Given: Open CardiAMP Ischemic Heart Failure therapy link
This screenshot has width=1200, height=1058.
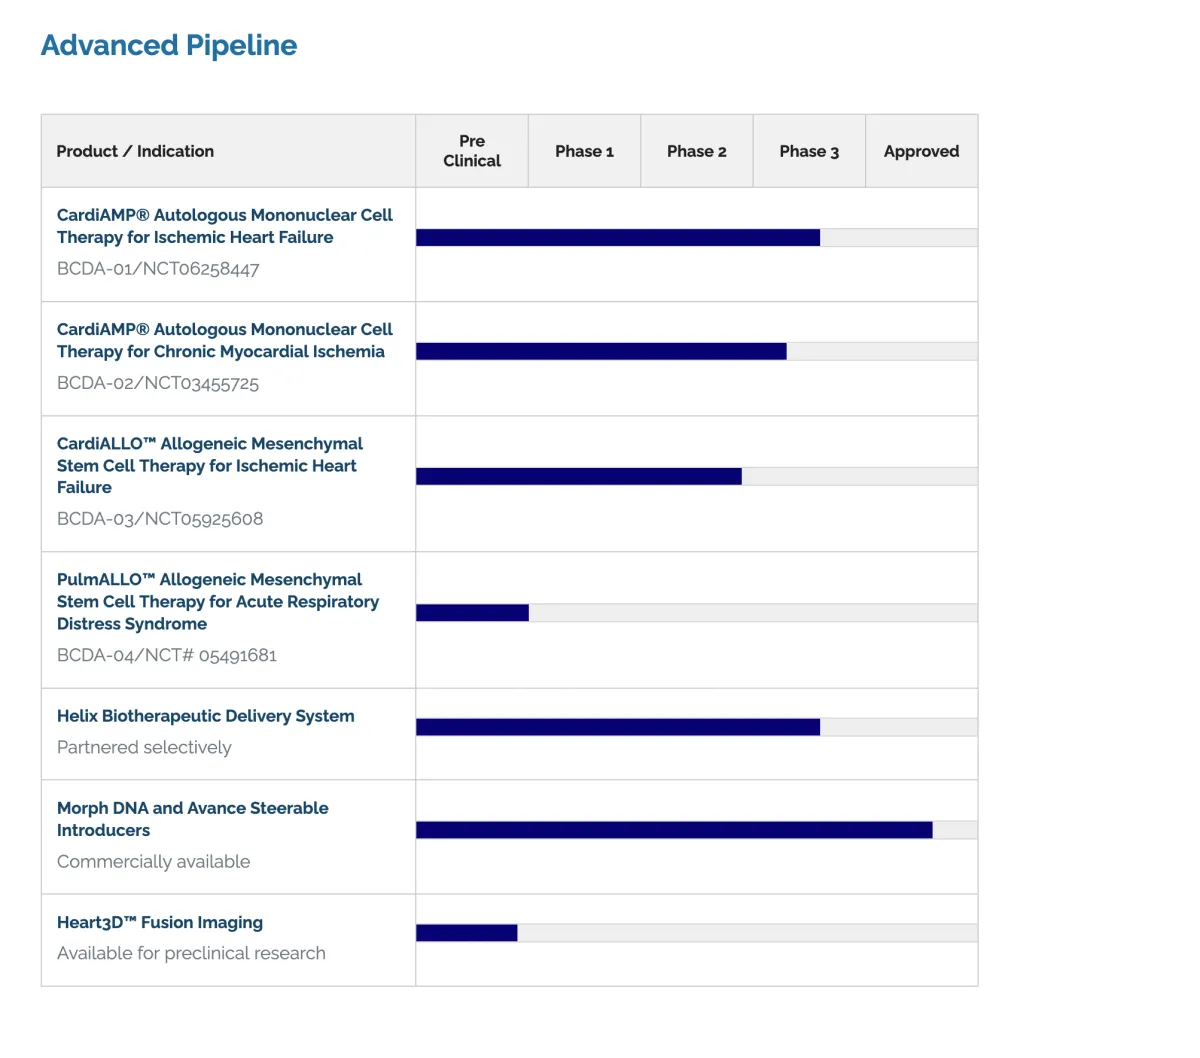Looking at the screenshot, I should coord(225,226).
